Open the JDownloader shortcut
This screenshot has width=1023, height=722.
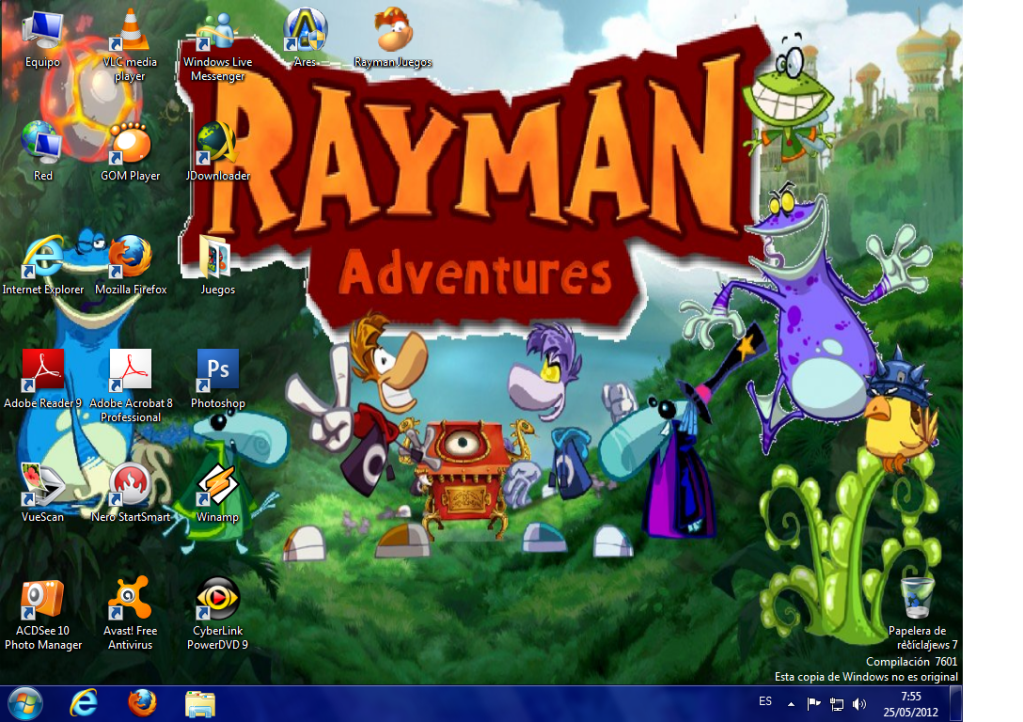(x=217, y=151)
